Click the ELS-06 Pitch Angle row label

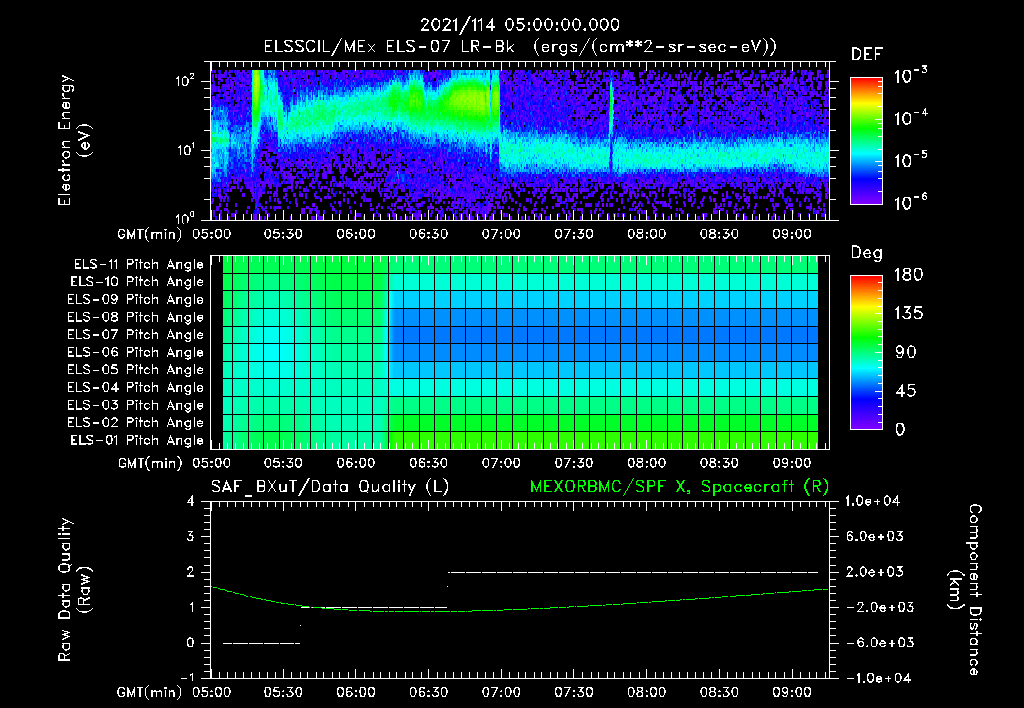click(x=136, y=352)
